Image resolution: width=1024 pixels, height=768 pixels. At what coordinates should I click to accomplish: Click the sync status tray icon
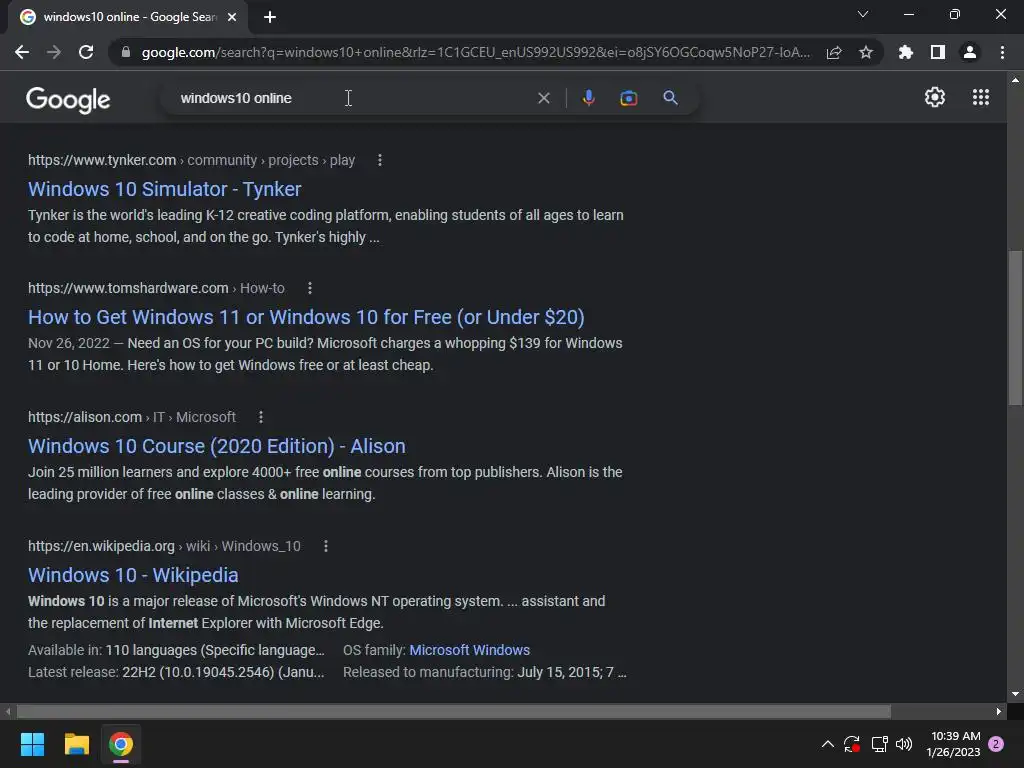852,744
